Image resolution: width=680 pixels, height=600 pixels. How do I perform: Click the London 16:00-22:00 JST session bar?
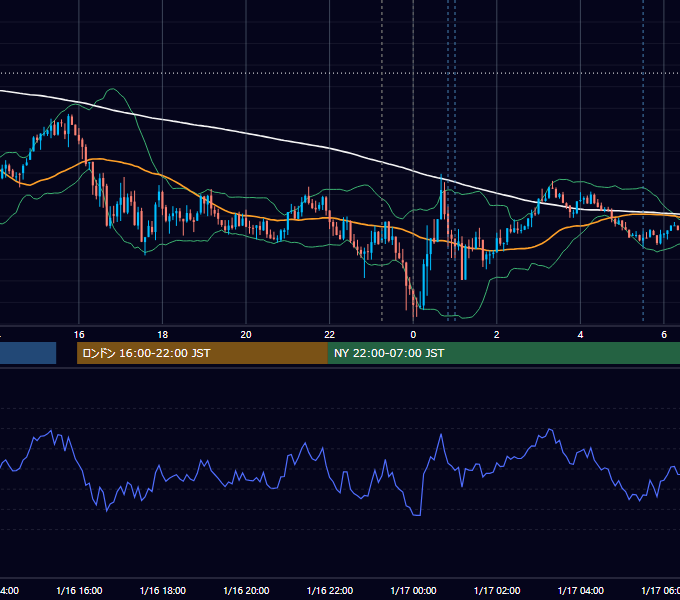point(202,353)
